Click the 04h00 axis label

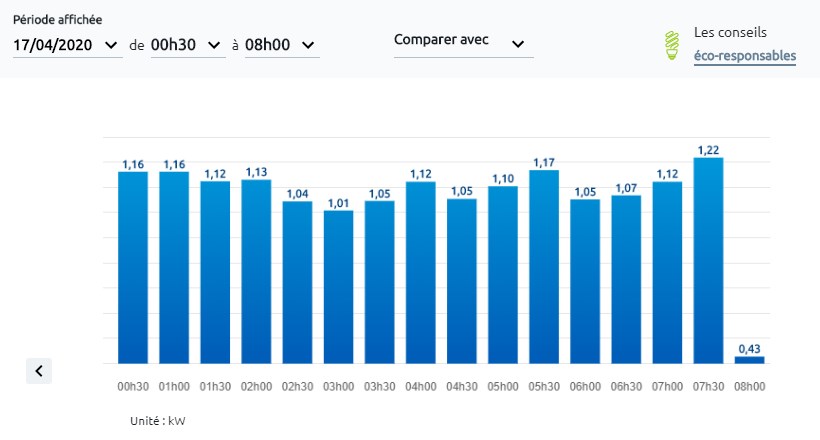(x=420, y=387)
